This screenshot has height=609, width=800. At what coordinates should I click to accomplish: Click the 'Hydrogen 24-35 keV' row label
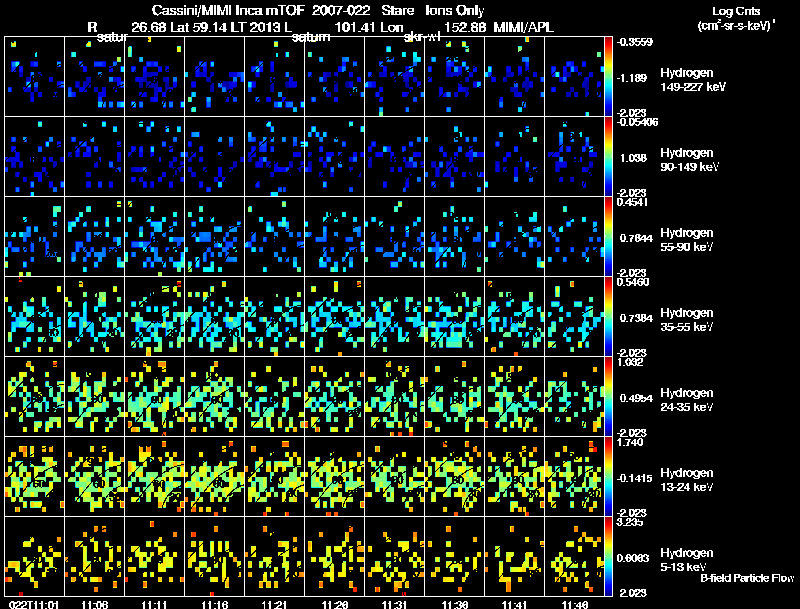click(687, 400)
